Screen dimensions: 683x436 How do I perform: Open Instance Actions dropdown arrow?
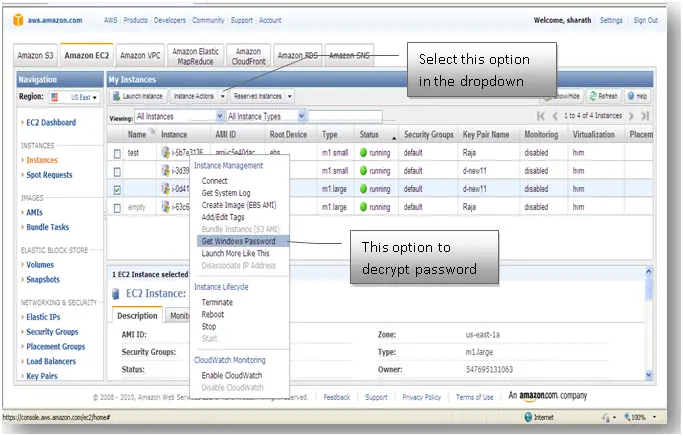(x=223, y=96)
